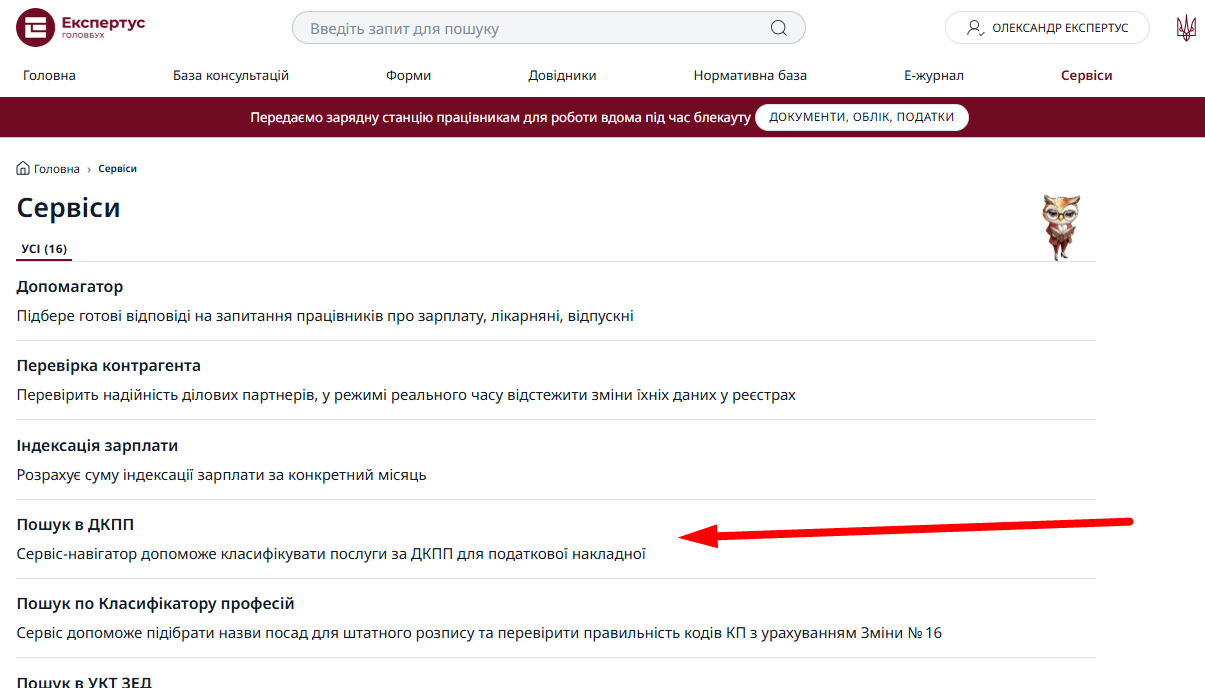
Task: Navigate to Нормативна база
Action: coord(750,75)
